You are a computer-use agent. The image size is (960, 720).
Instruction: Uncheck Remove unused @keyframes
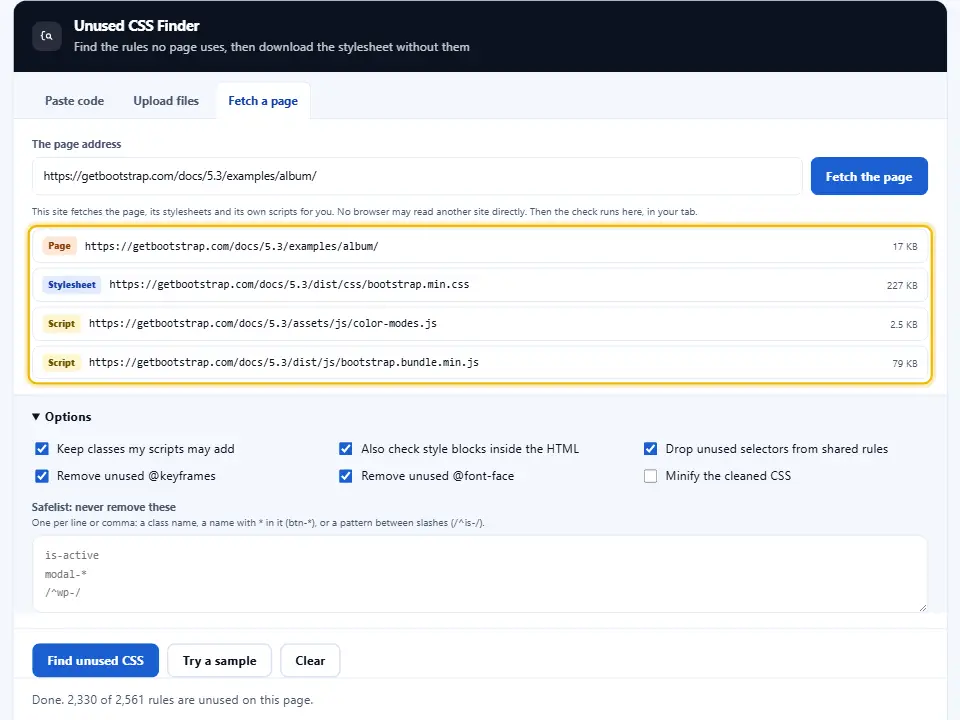coord(42,476)
